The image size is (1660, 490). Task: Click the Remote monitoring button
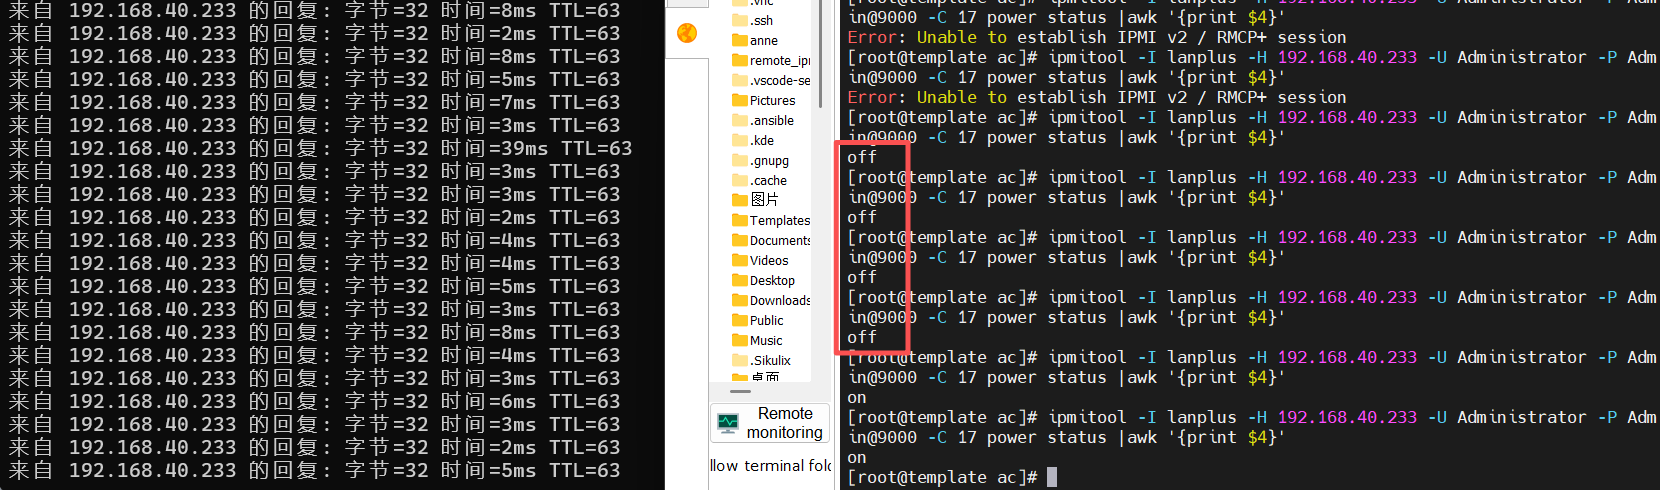(770, 423)
